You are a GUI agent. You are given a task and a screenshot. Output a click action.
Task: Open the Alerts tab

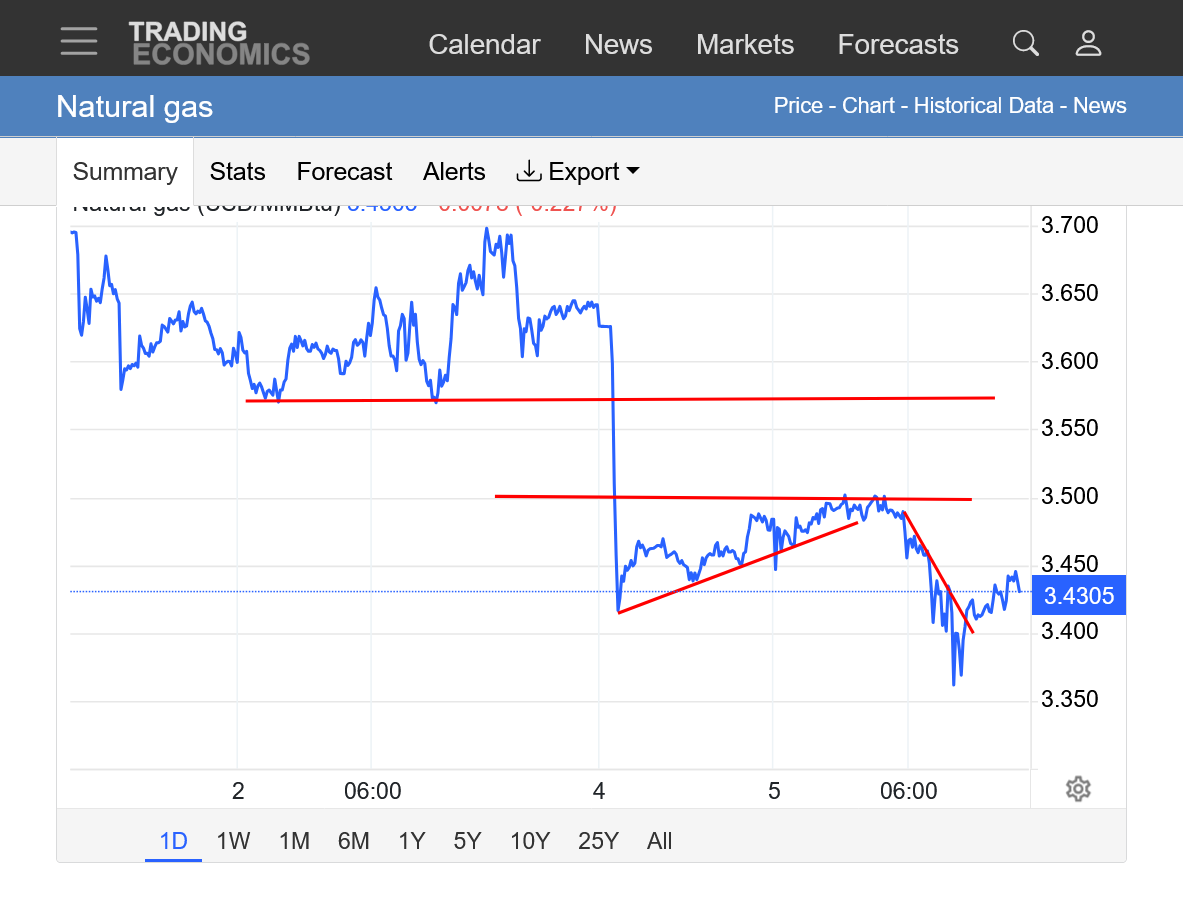click(x=454, y=172)
